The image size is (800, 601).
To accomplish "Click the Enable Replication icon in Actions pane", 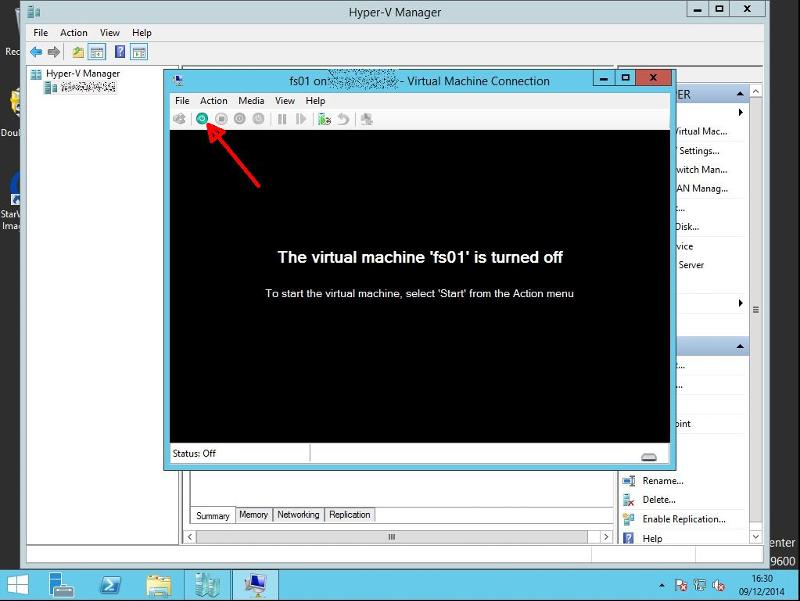I will pos(629,519).
